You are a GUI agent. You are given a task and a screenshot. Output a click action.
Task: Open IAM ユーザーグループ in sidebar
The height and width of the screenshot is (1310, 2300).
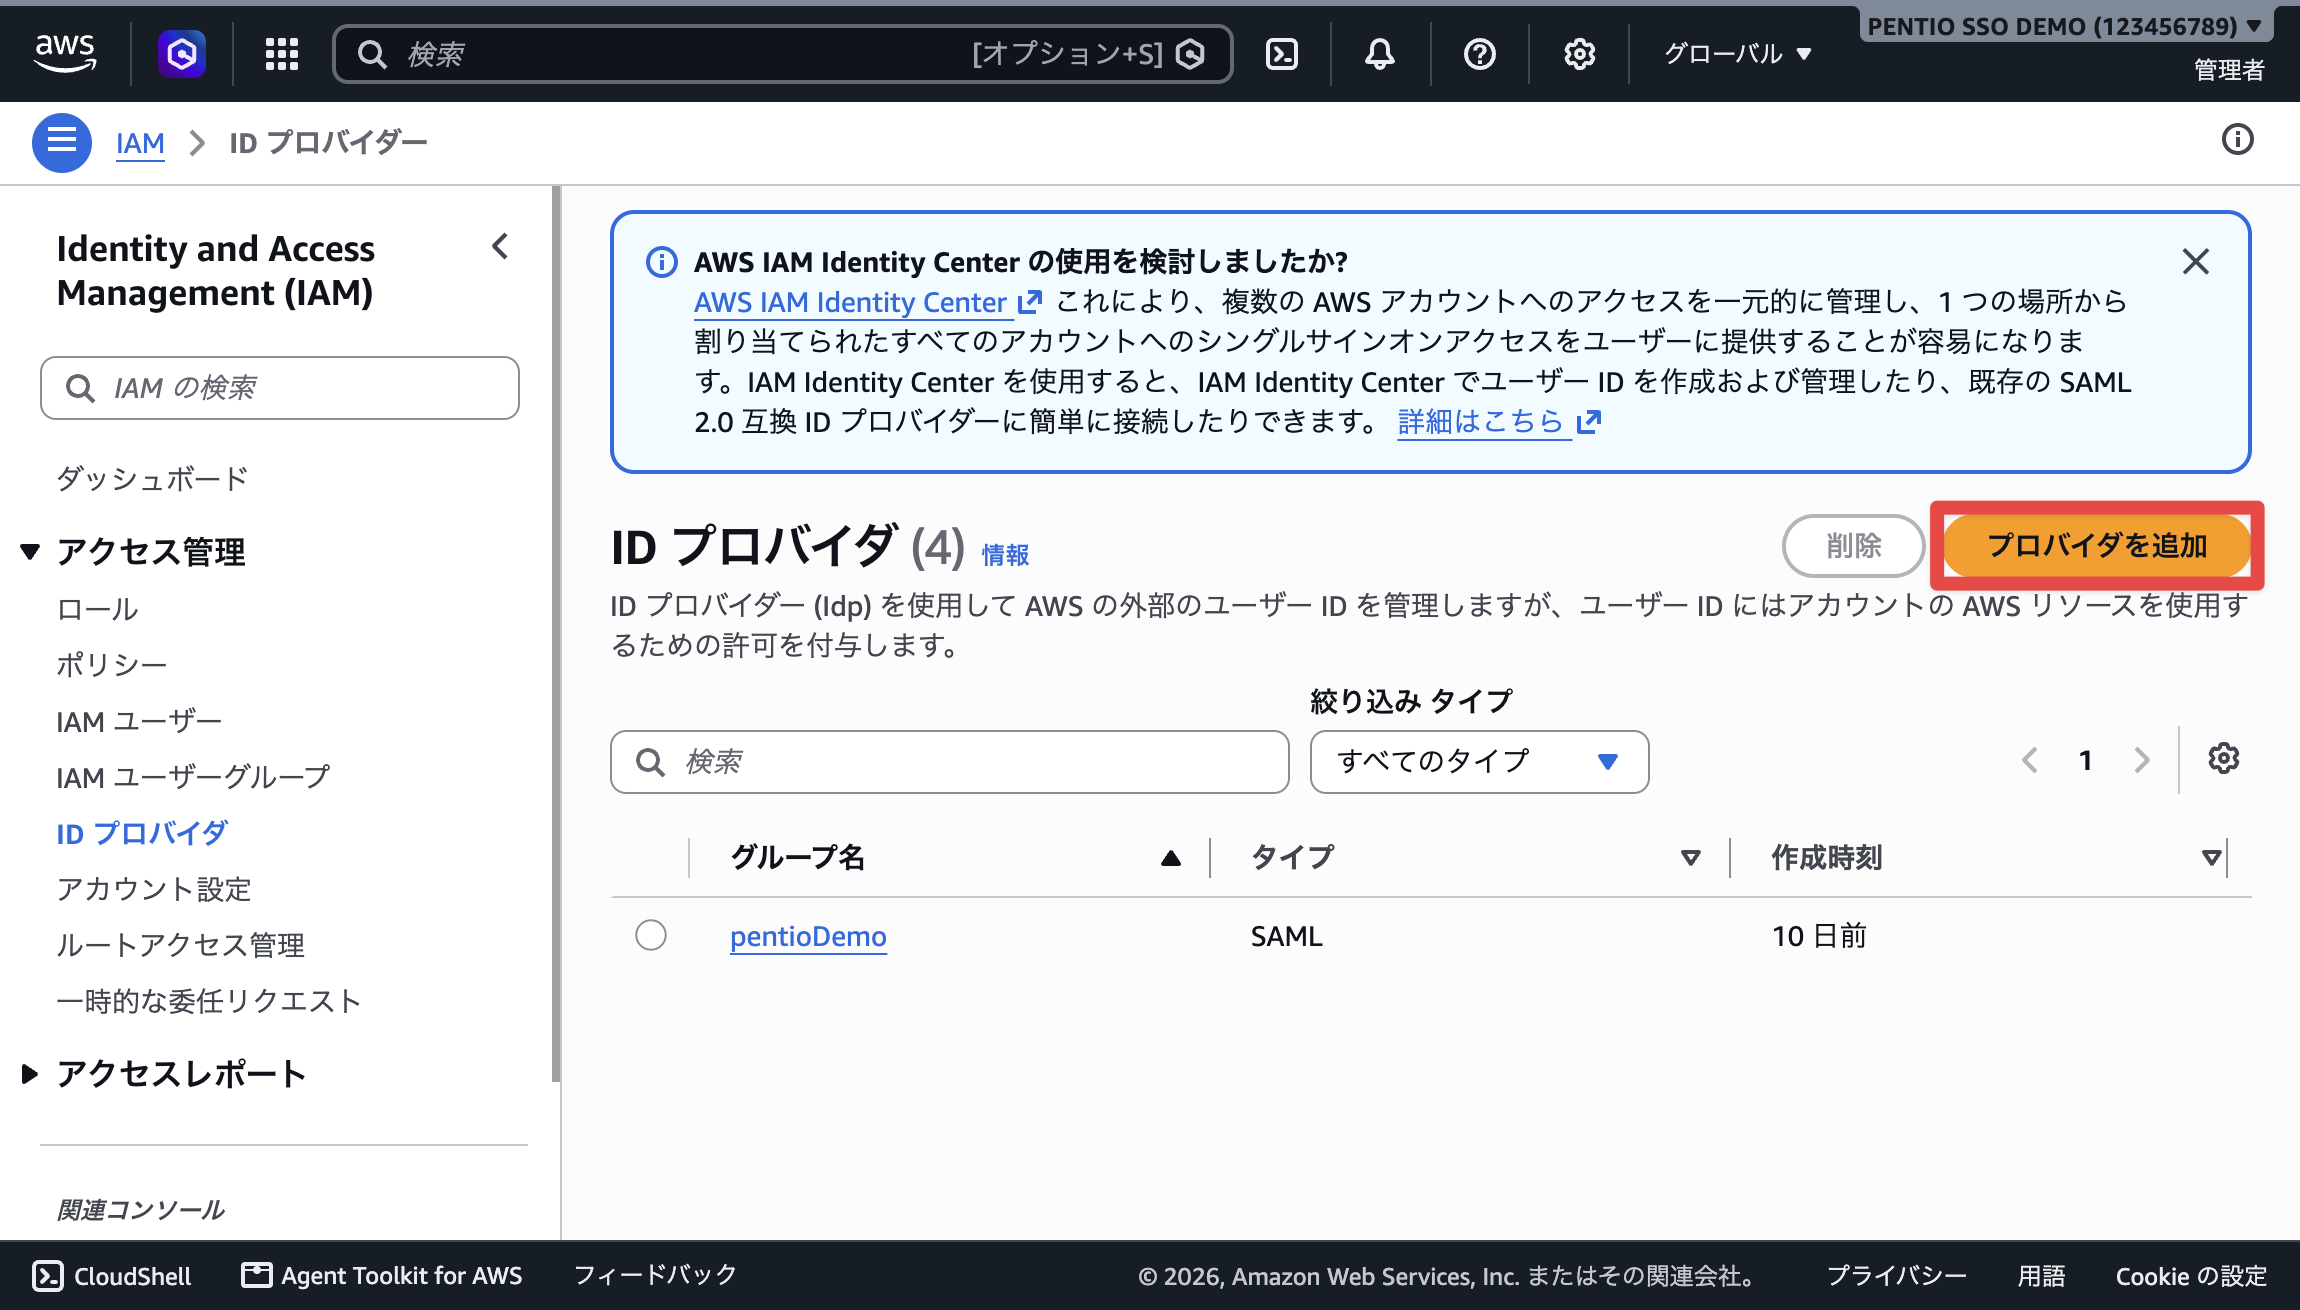[193, 777]
